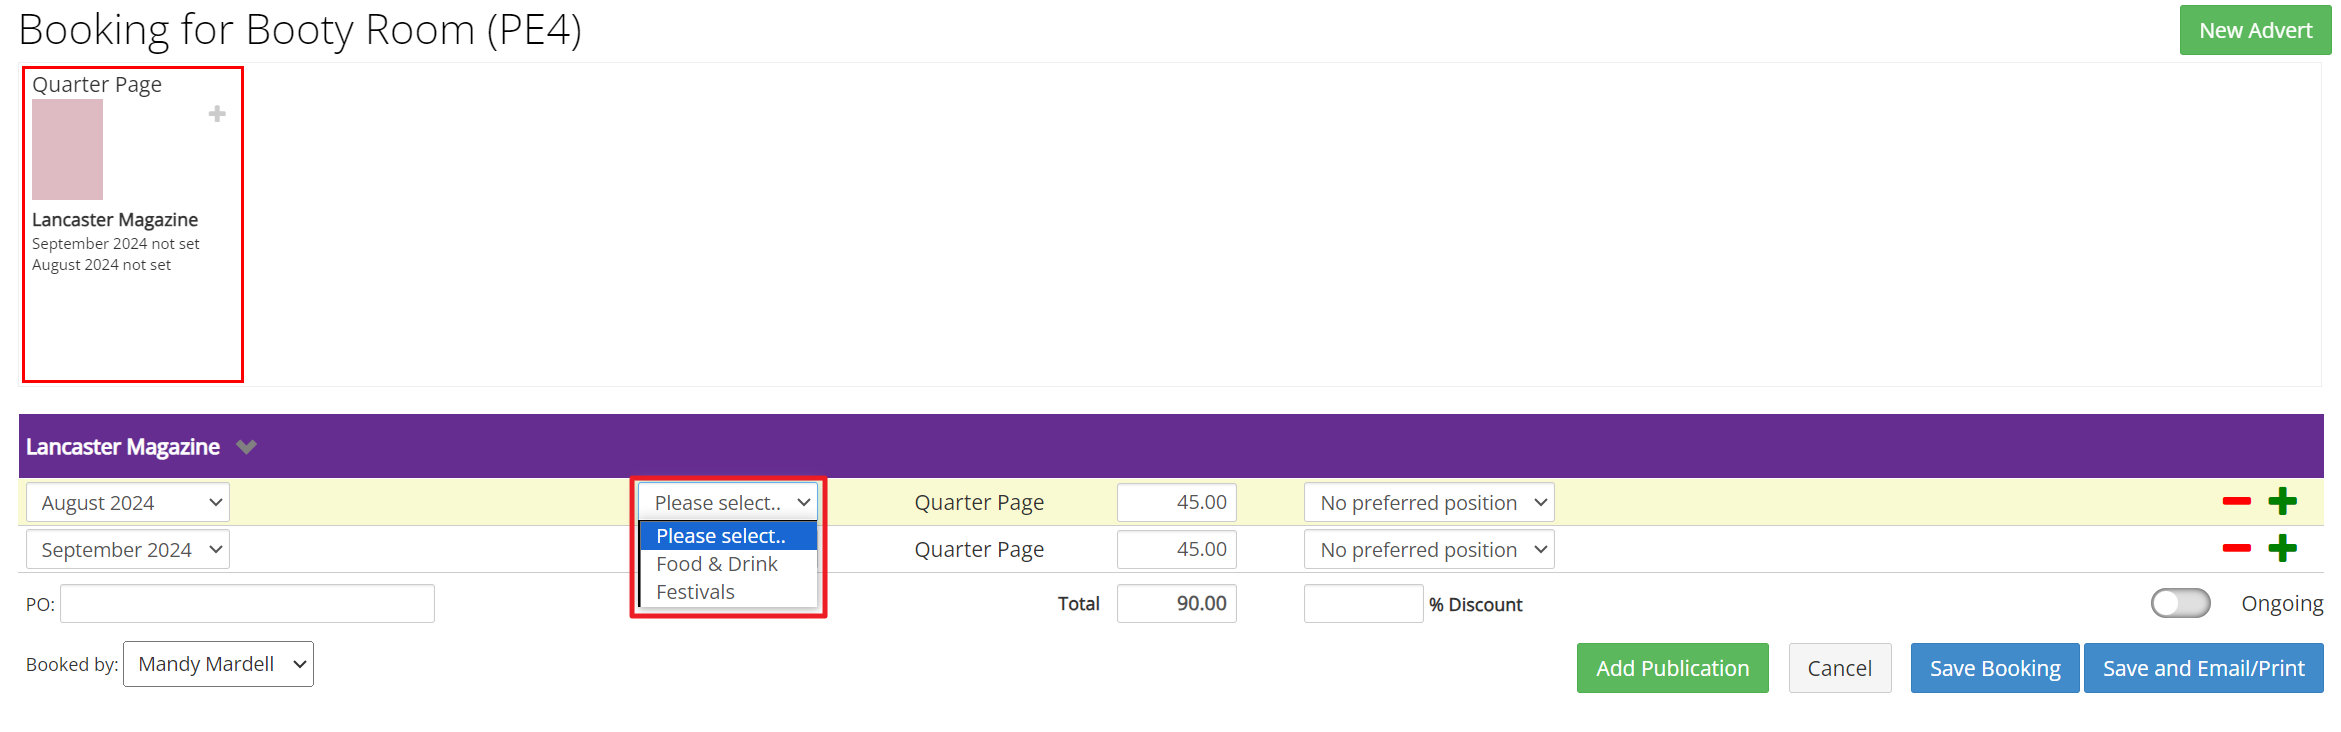Click the Quarter Page label in September row
Screen dimensions: 2341x732
pos(979,549)
